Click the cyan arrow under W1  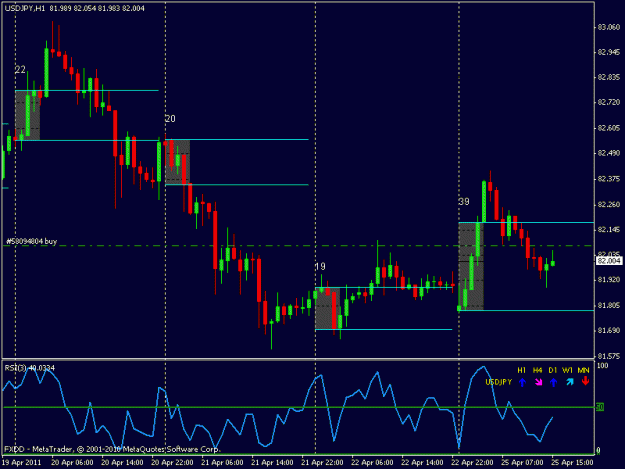pyautogui.click(x=570, y=382)
